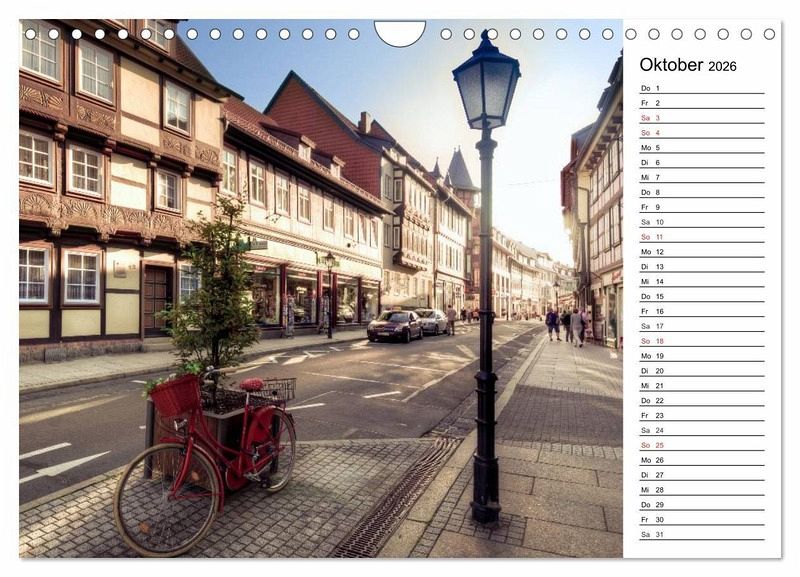Screen dimensions: 800x577
Task: Select the Do 1 date line
Action: (701, 88)
